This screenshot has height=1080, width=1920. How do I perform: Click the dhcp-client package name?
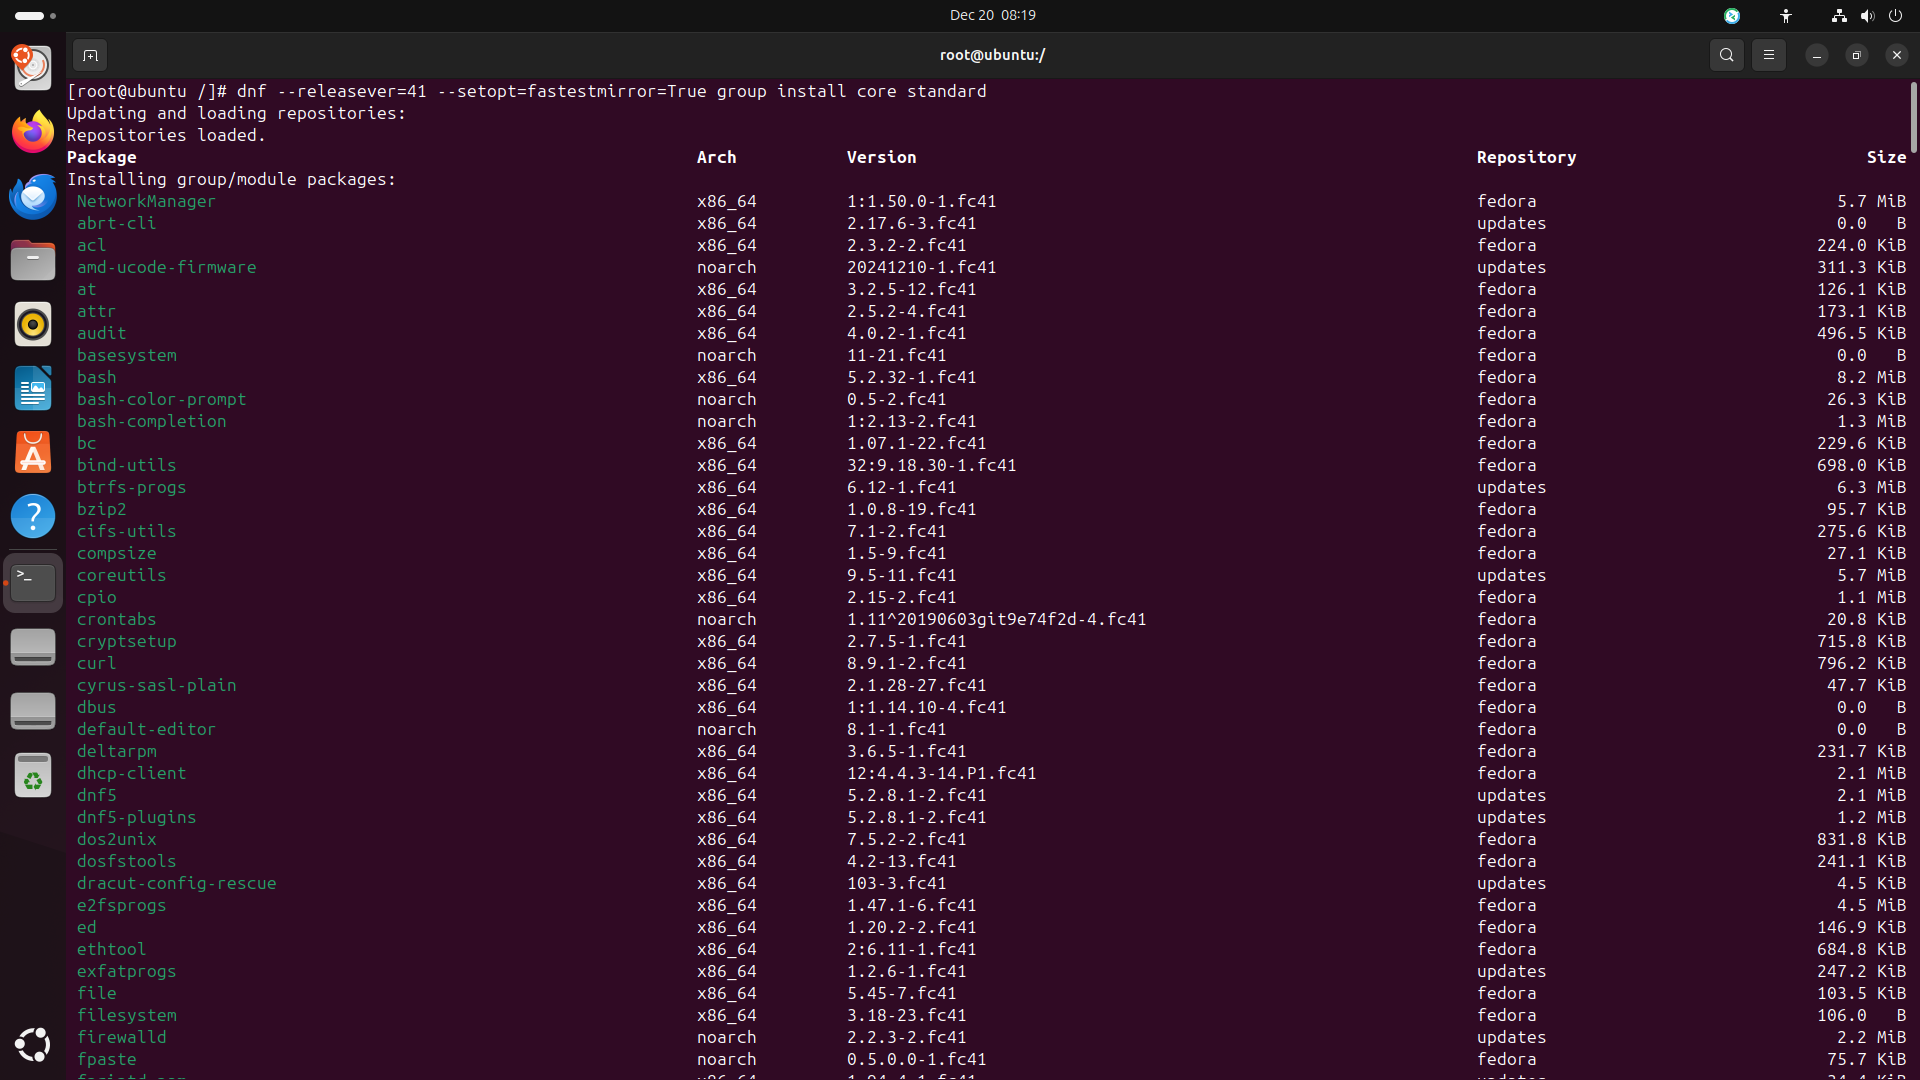(131, 773)
